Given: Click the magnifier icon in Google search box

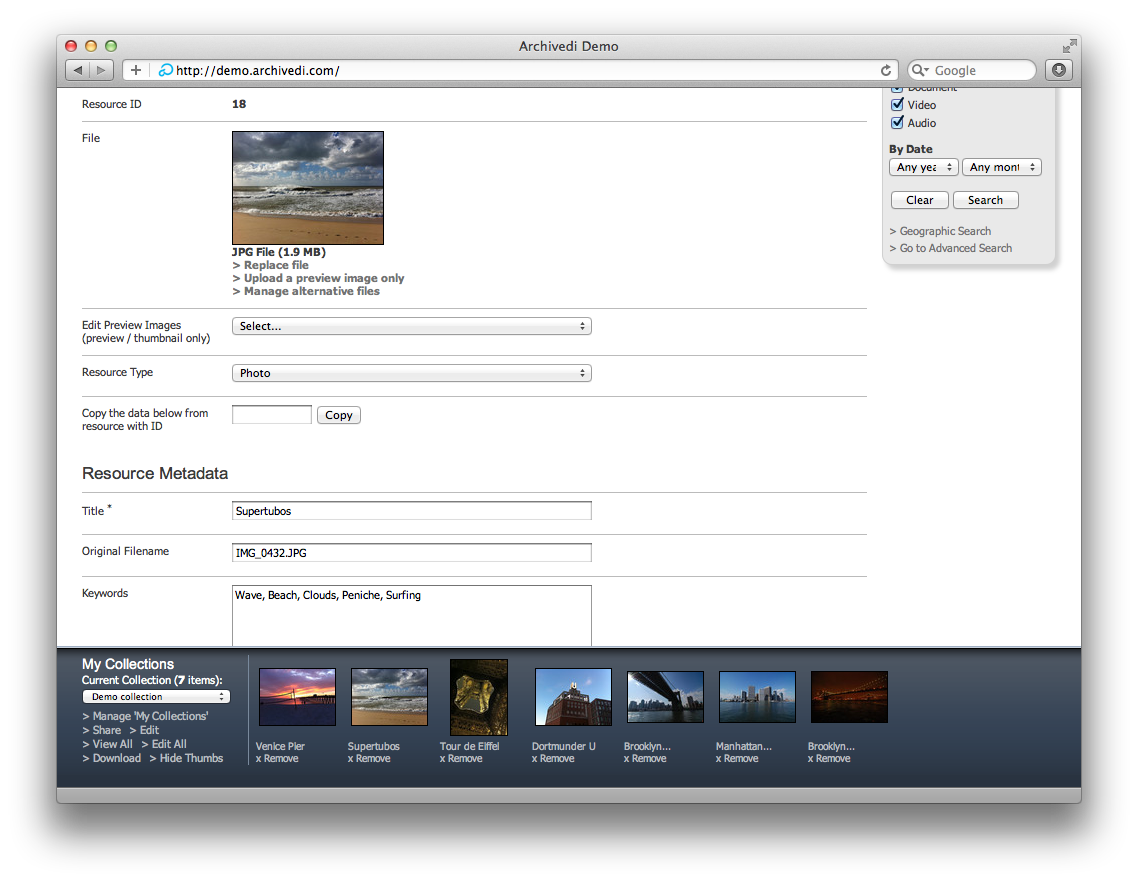Looking at the screenshot, I should coord(920,70).
